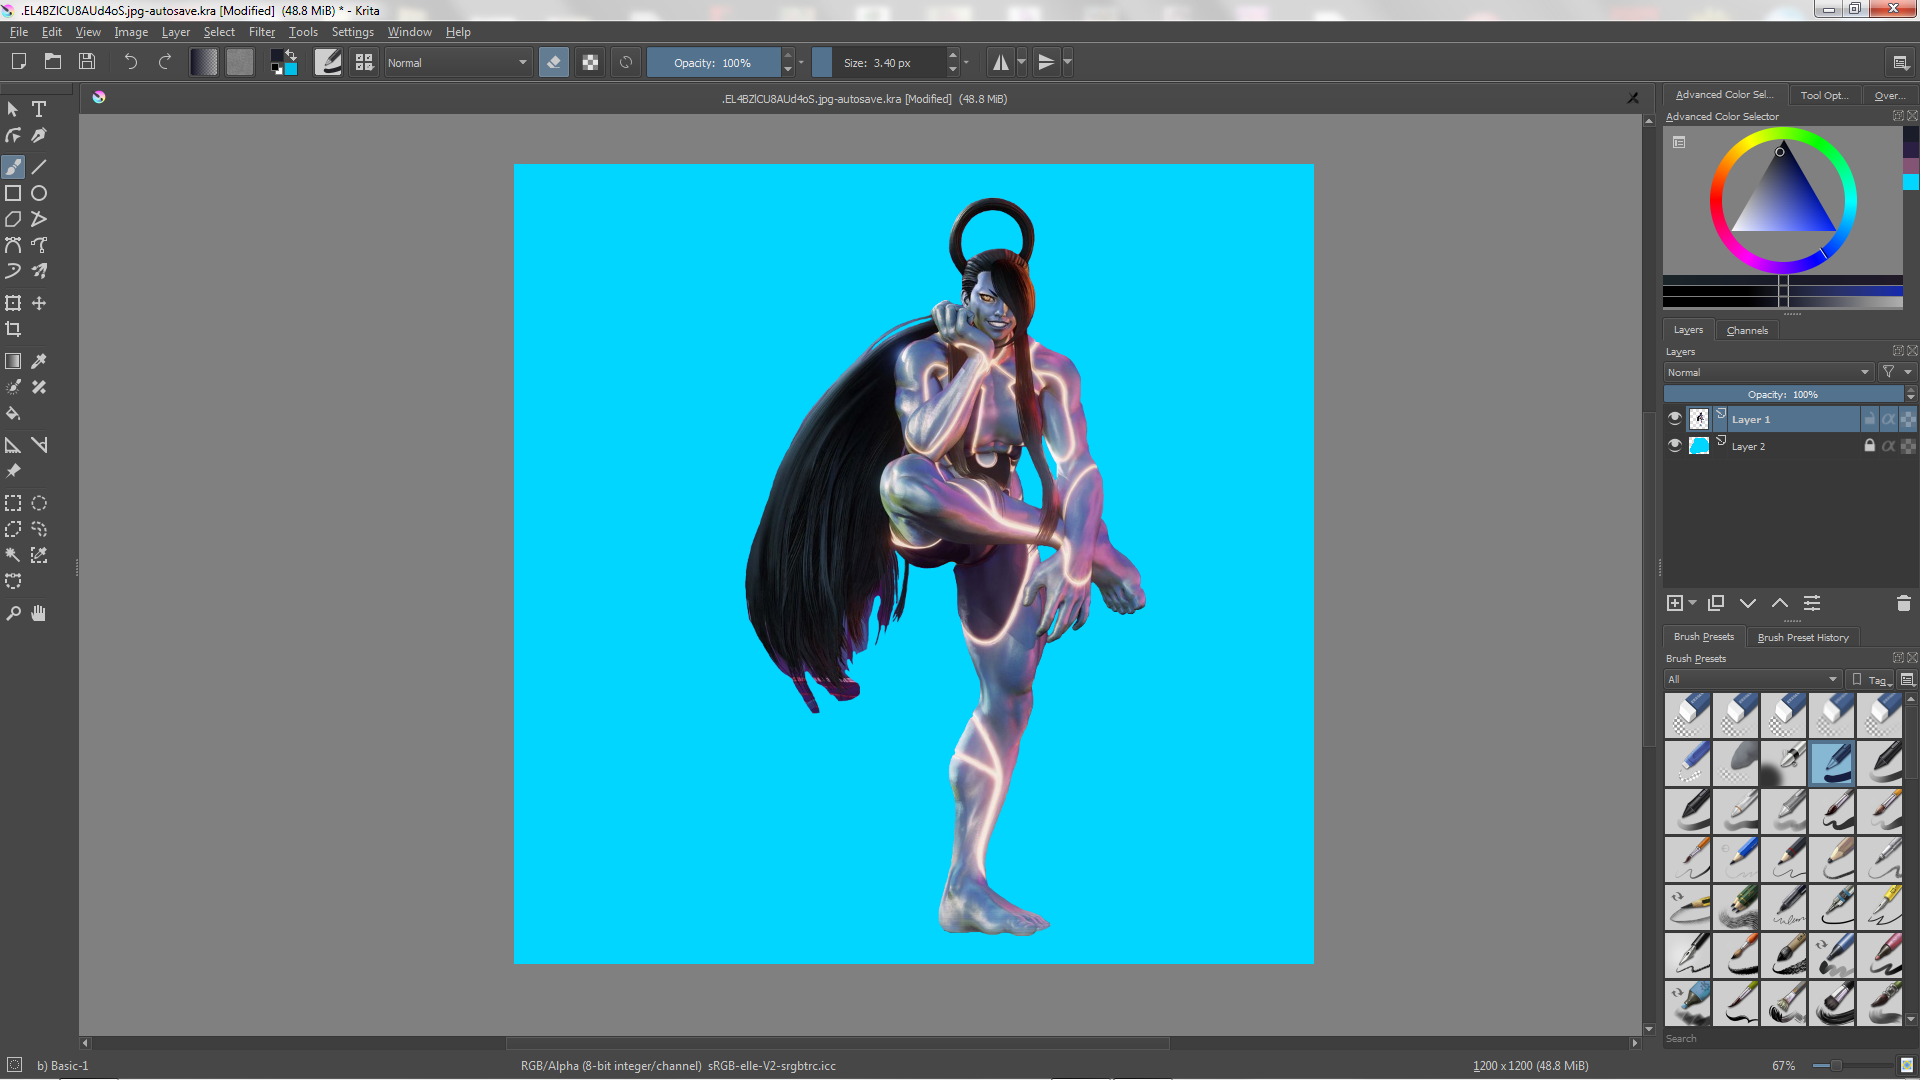Select the Text tool

(39, 109)
